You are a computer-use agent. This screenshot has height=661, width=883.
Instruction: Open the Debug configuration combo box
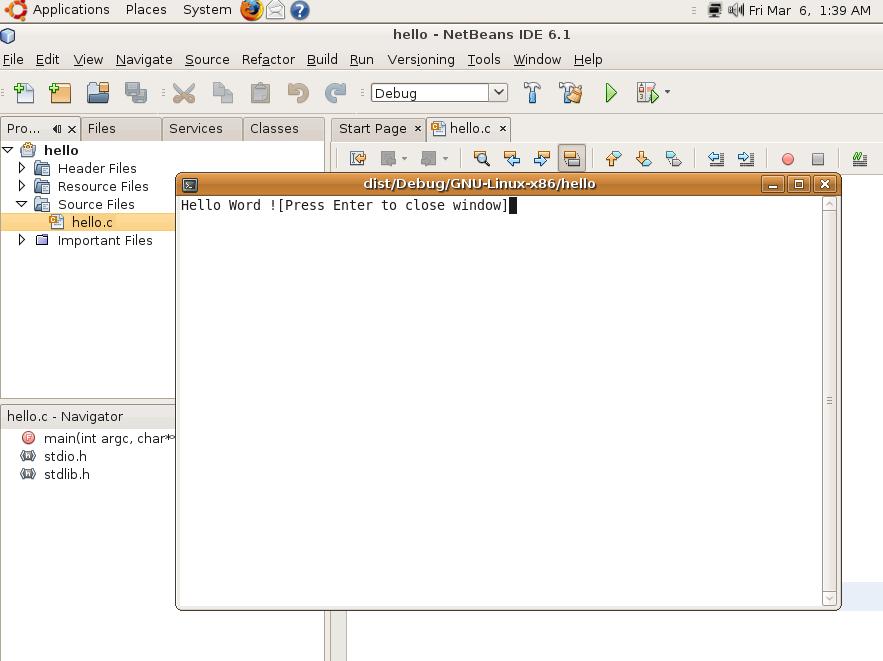click(439, 93)
